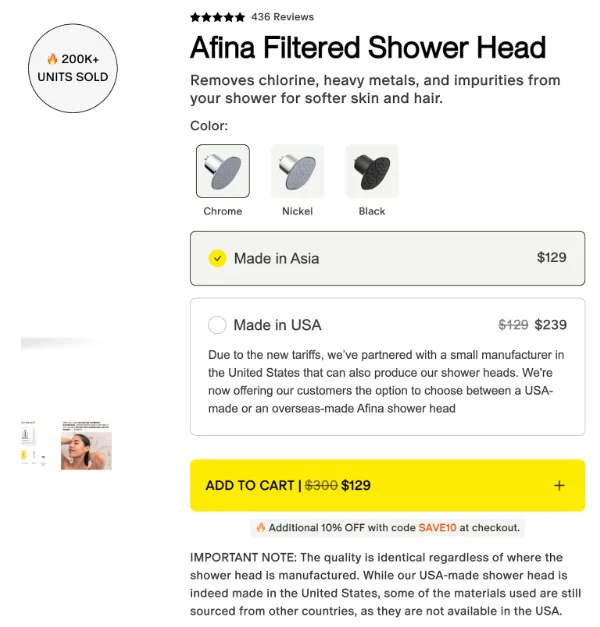Click the SAVE10 promo code text
Image resolution: width=600 pixels, height=627 pixels.
tap(436, 527)
